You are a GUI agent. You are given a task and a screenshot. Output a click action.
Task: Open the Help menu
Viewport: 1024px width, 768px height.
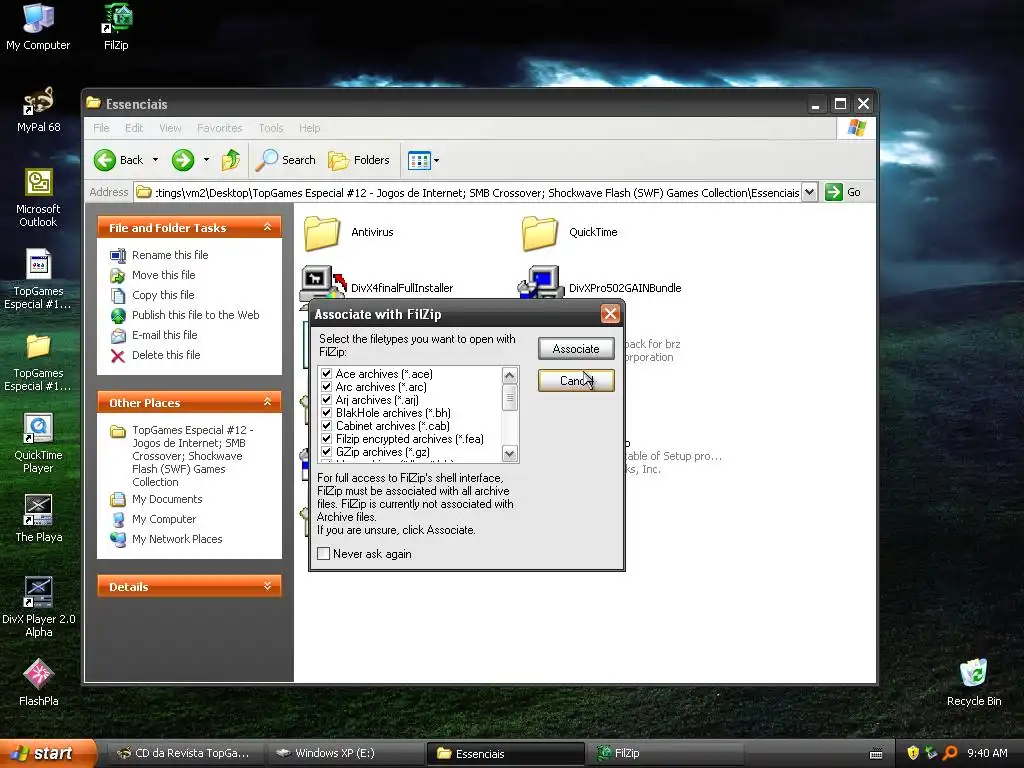(x=310, y=128)
